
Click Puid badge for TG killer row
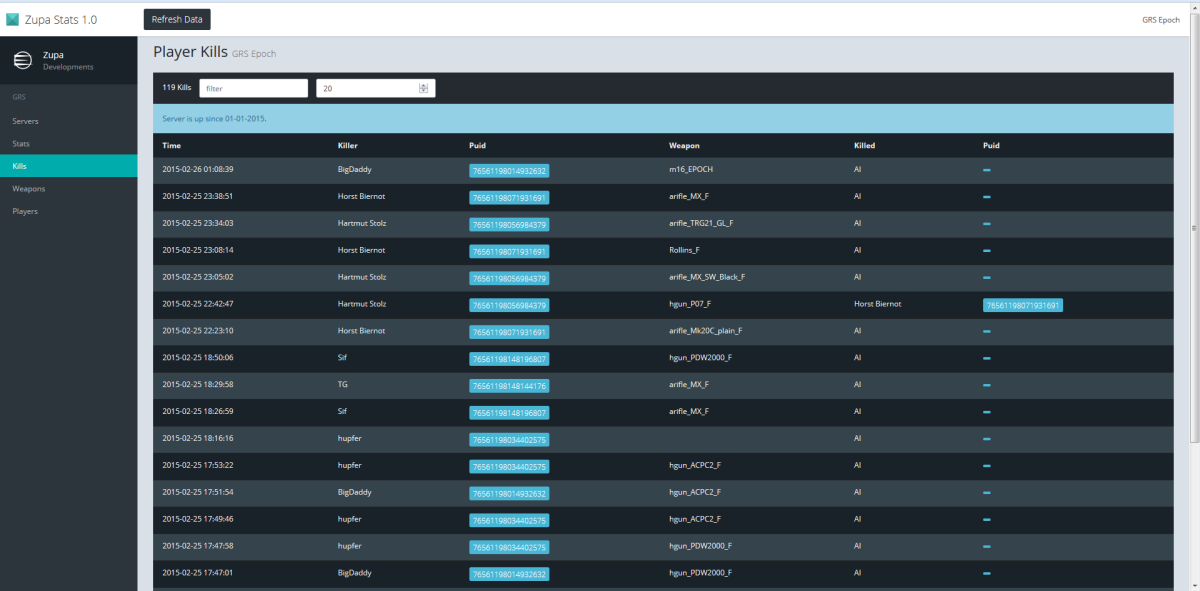(x=509, y=385)
